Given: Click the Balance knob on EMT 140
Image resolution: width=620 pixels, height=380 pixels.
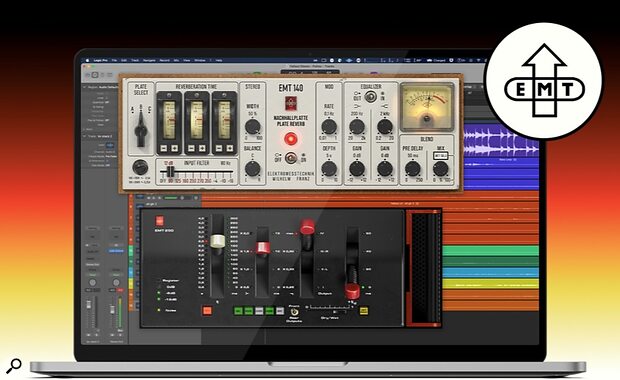Looking at the screenshot, I should coord(252,169).
